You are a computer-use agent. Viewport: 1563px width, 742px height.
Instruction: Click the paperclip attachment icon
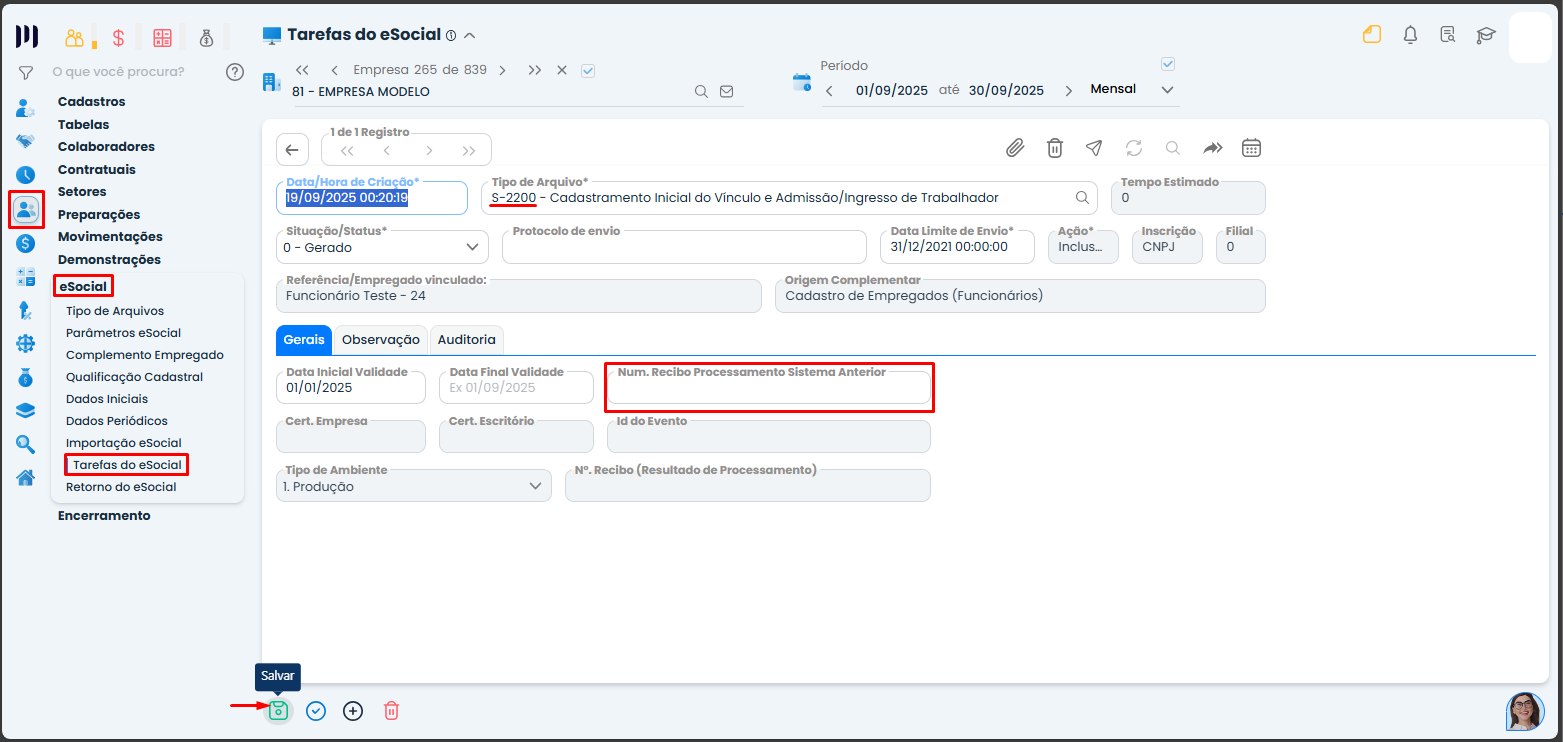click(1015, 148)
